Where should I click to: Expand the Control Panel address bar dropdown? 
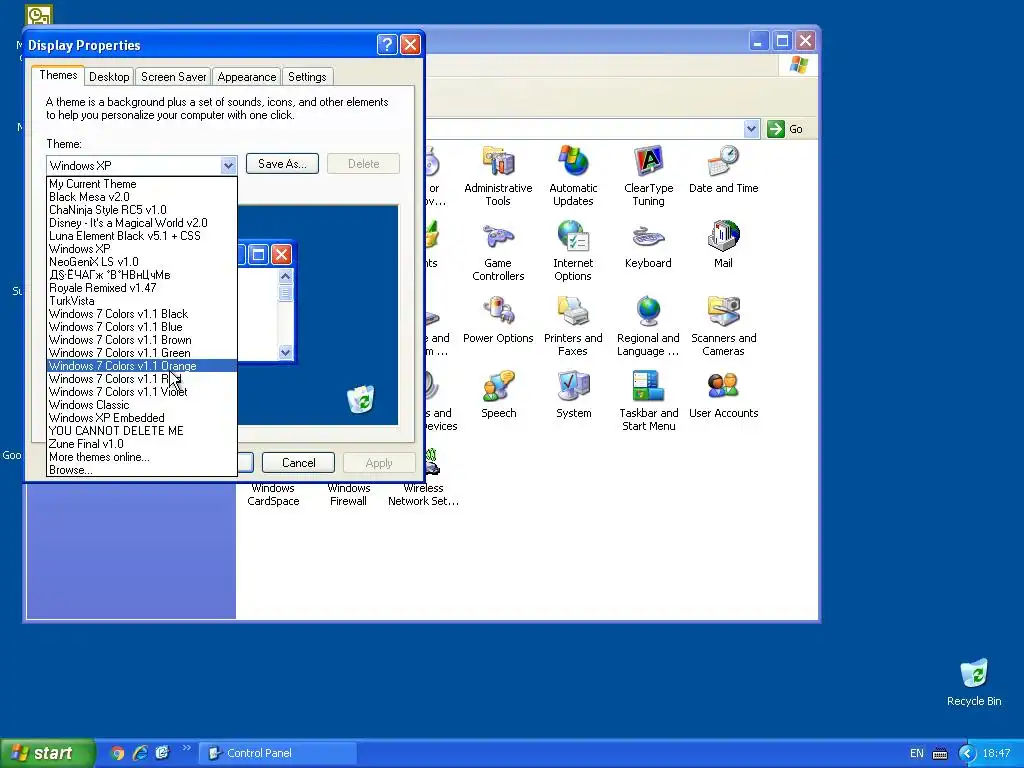[751, 129]
